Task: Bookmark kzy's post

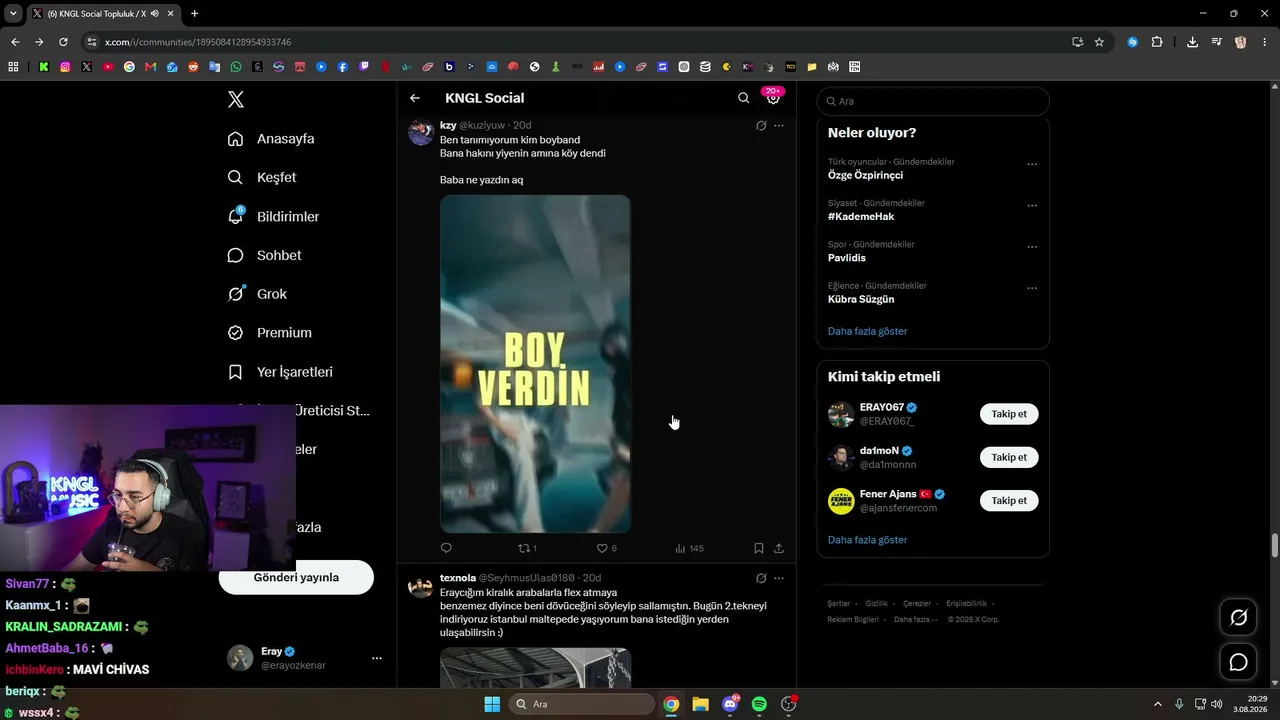Action: [759, 548]
